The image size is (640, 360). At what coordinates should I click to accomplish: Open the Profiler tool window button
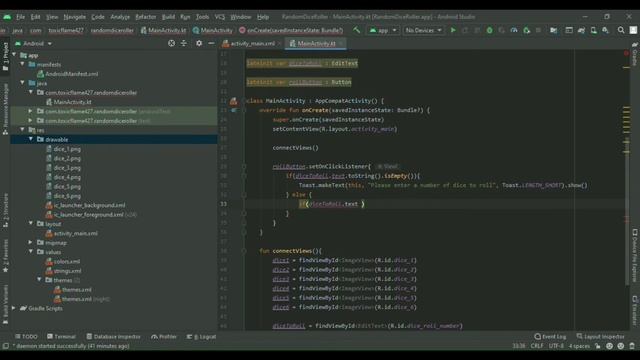click(x=164, y=337)
